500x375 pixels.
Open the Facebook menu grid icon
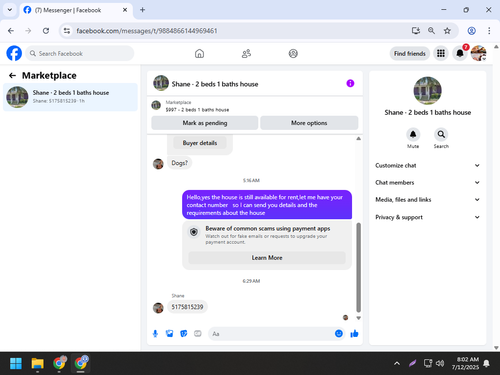tap(441, 53)
